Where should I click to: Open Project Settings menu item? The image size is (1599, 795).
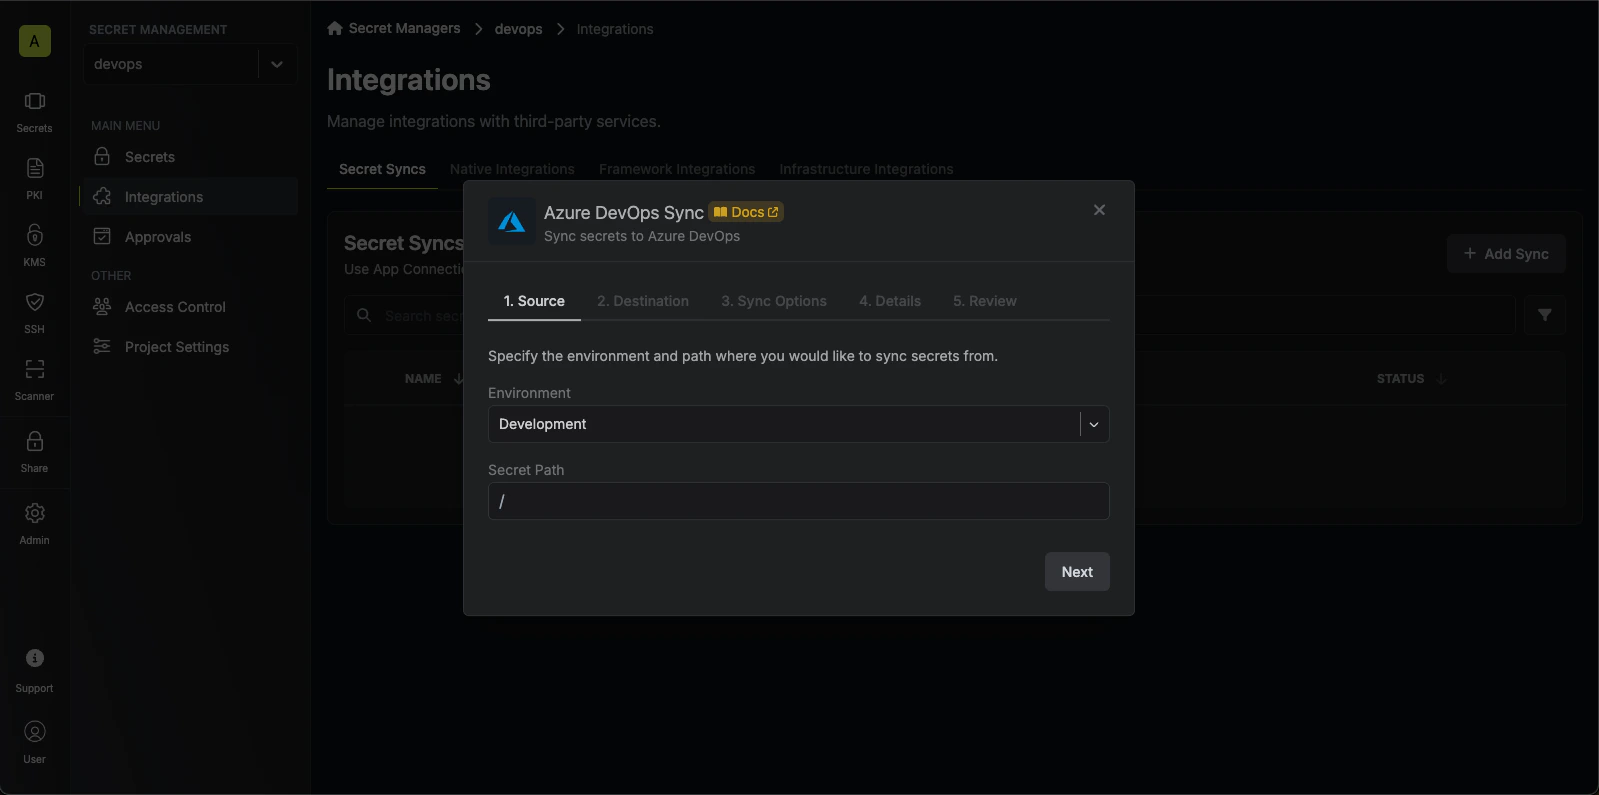pyautogui.click(x=190, y=347)
